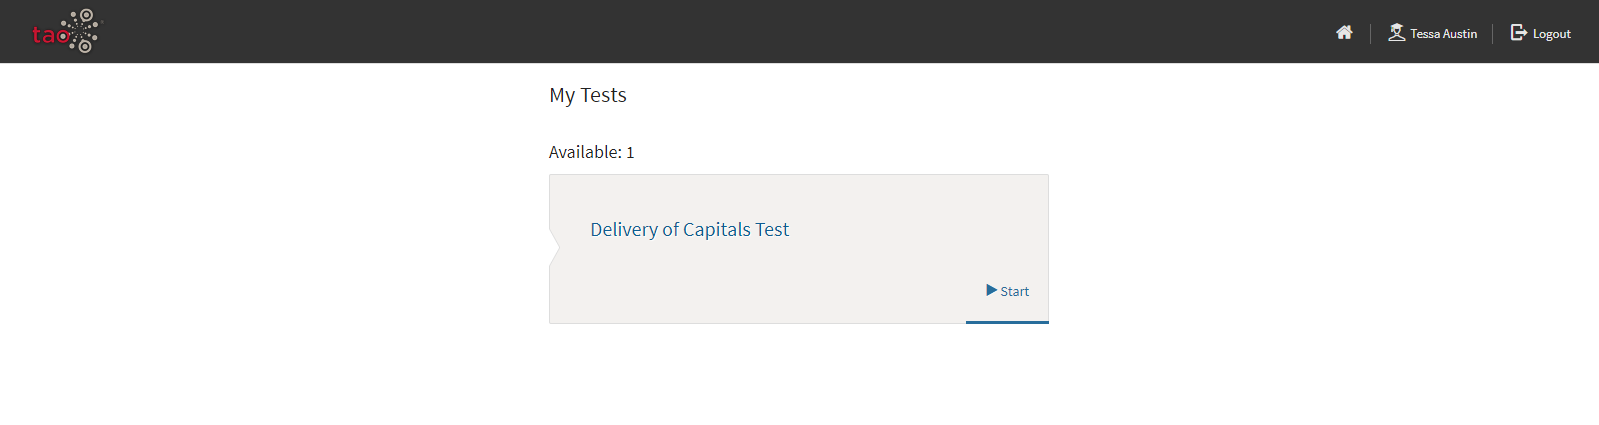The image size is (1599, 425).
Task: Click the "Available: 1" label
Action: (x=591, y=152)
